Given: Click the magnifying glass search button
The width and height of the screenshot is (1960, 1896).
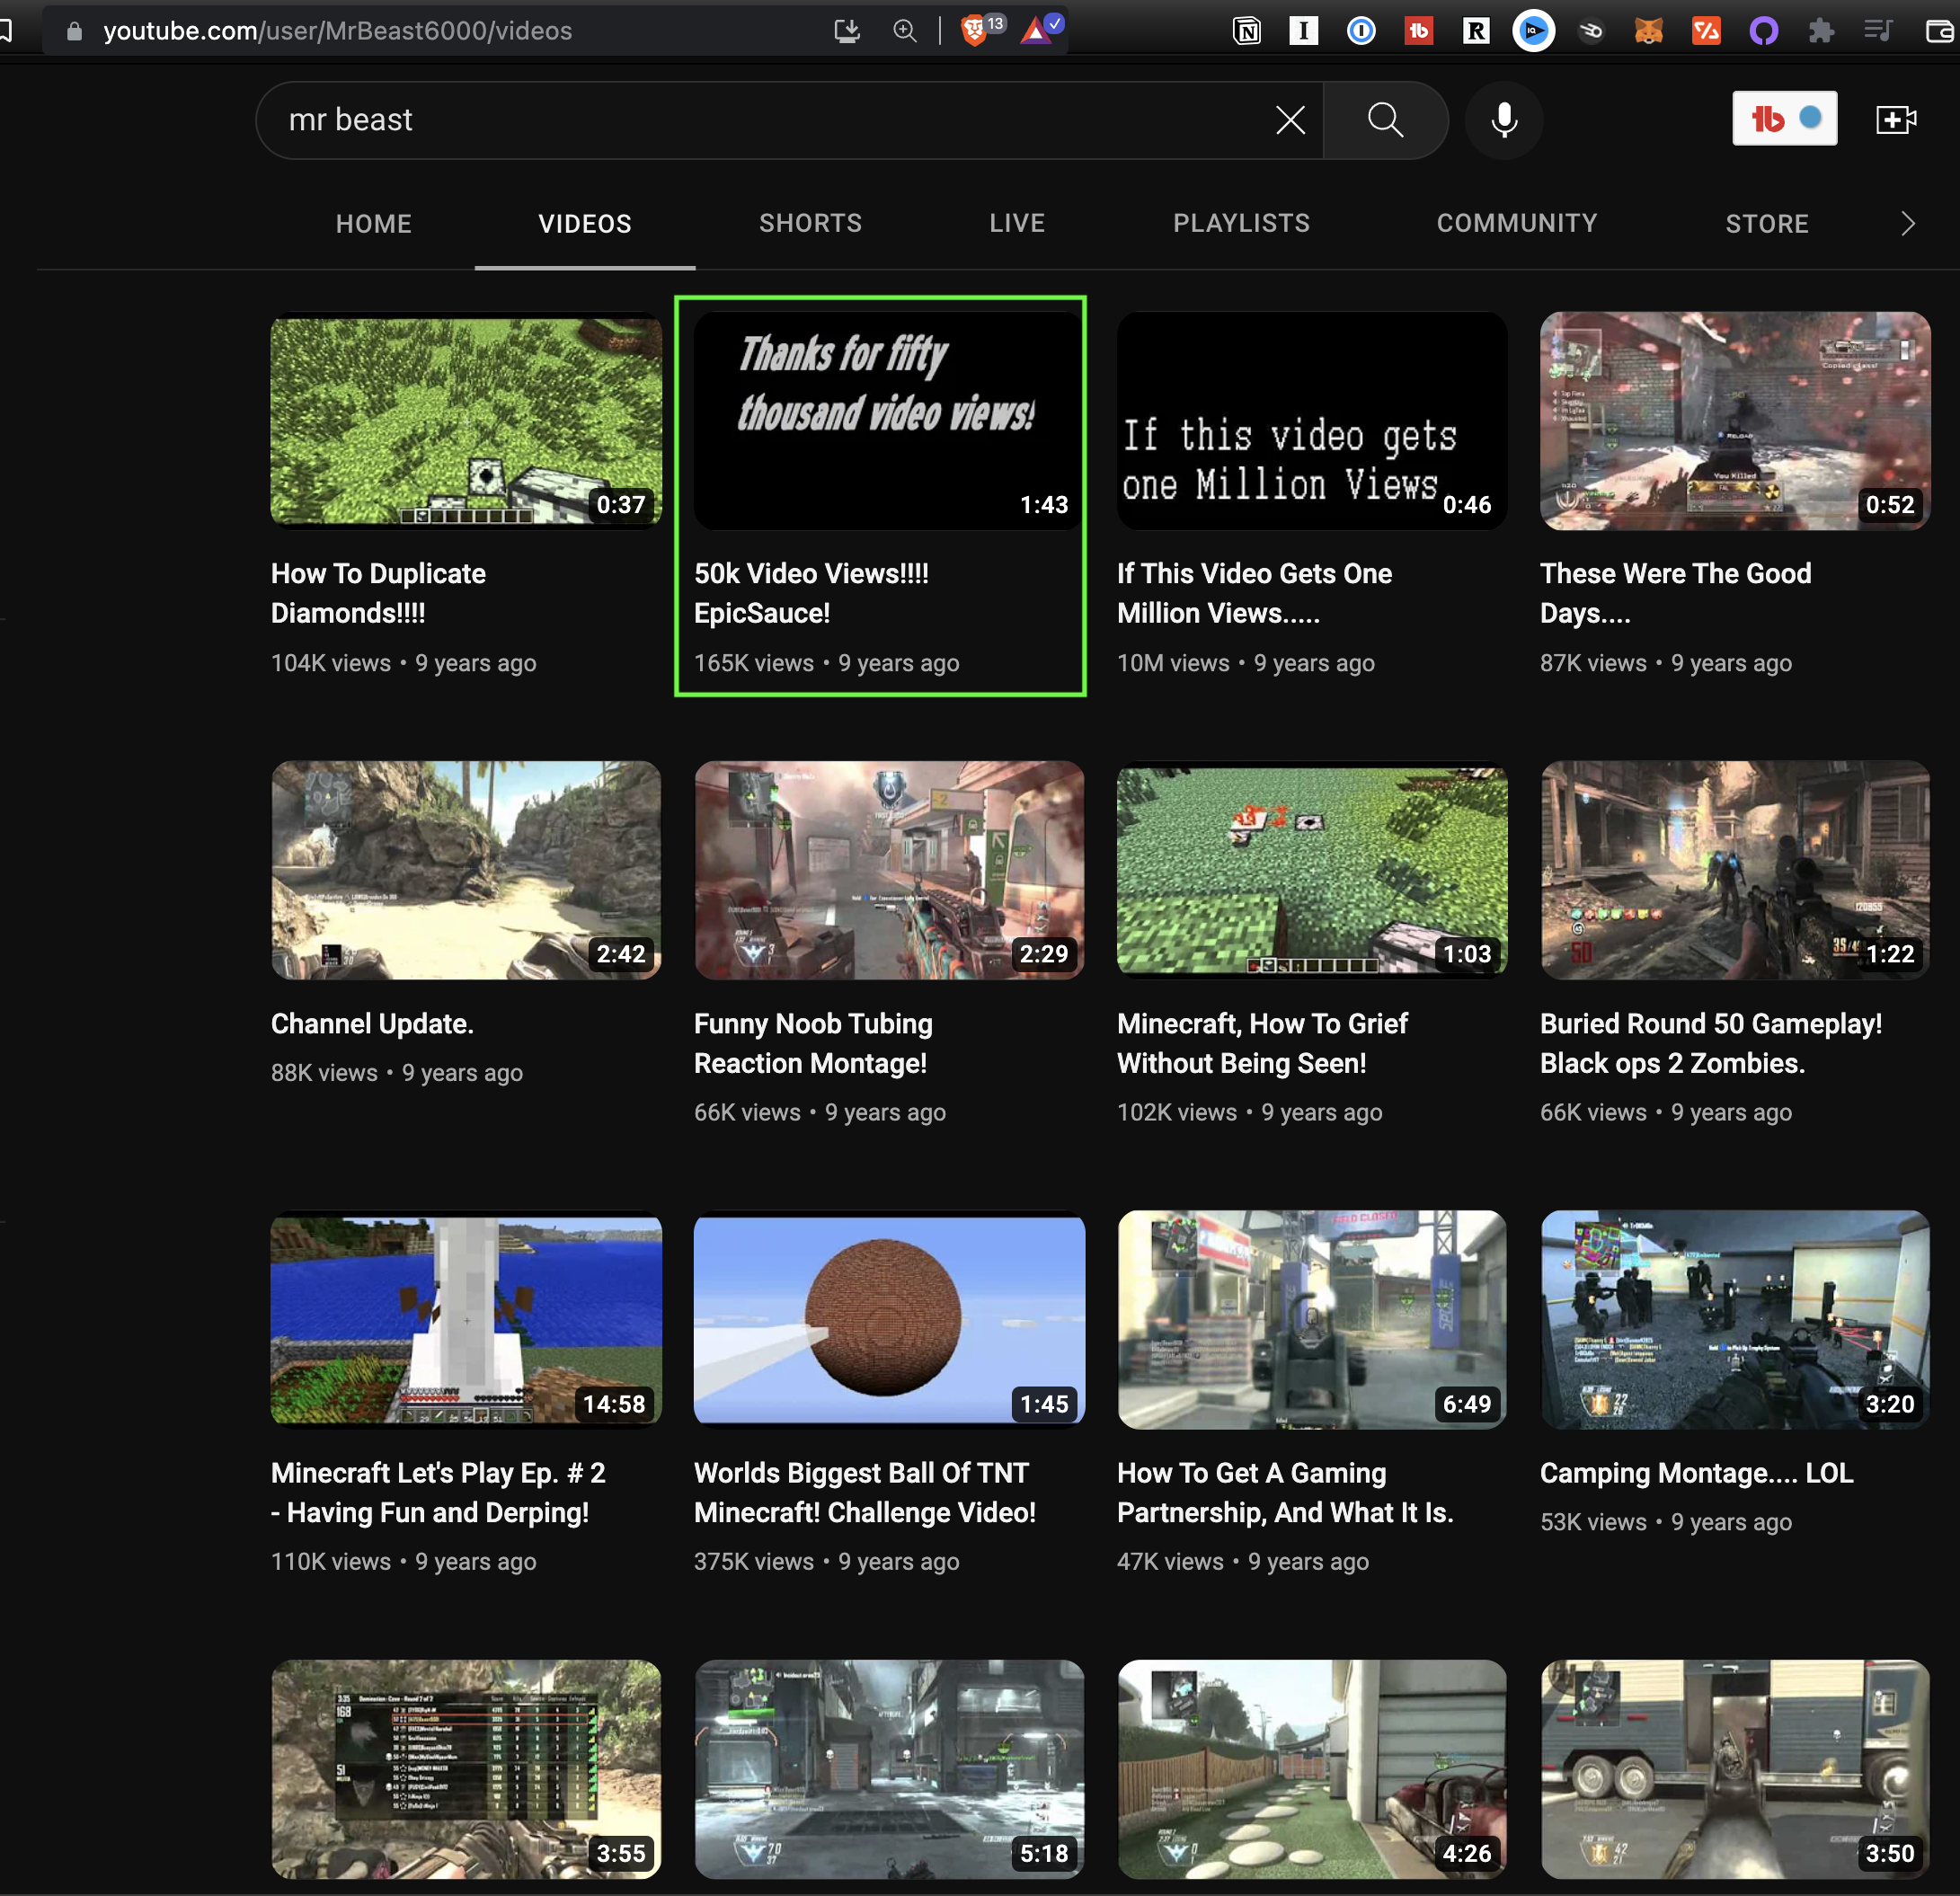Looking at the screenshot, I should 1385,120.
